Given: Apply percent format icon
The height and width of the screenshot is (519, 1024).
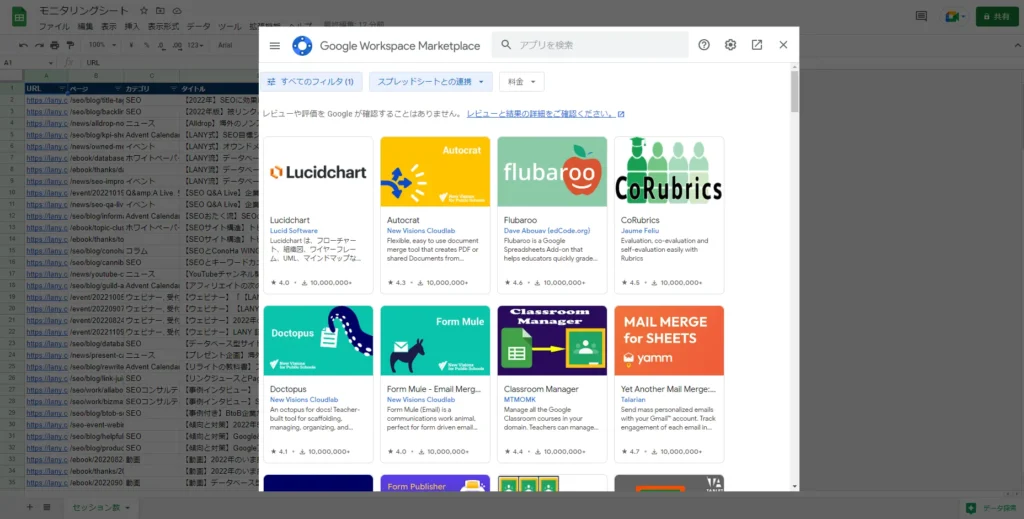Looking at the screenshot, I should click(146, 45).
